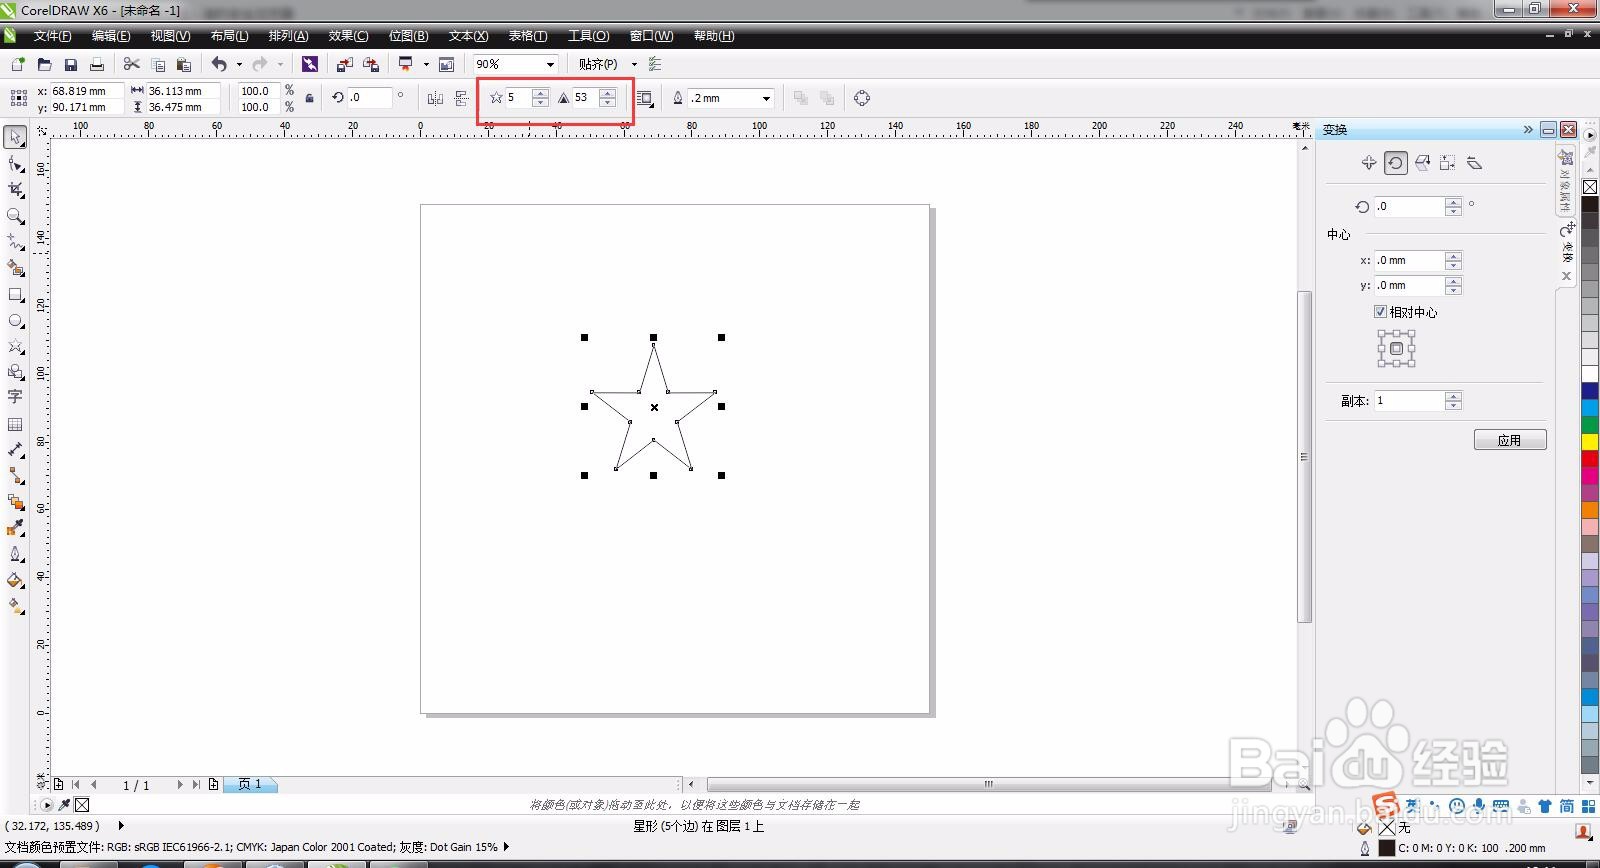Select the Text tool (字)
This screenshot has width=1600, height=868.
click(16, 397)
